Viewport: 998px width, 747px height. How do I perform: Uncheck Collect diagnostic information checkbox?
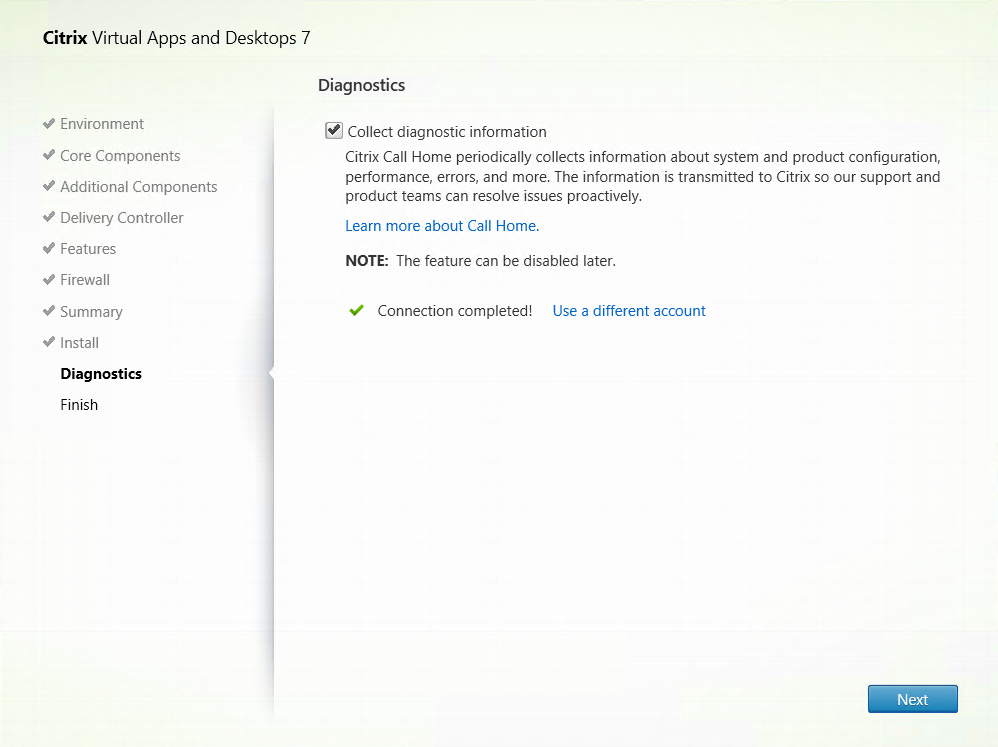(x=334, y=131)
